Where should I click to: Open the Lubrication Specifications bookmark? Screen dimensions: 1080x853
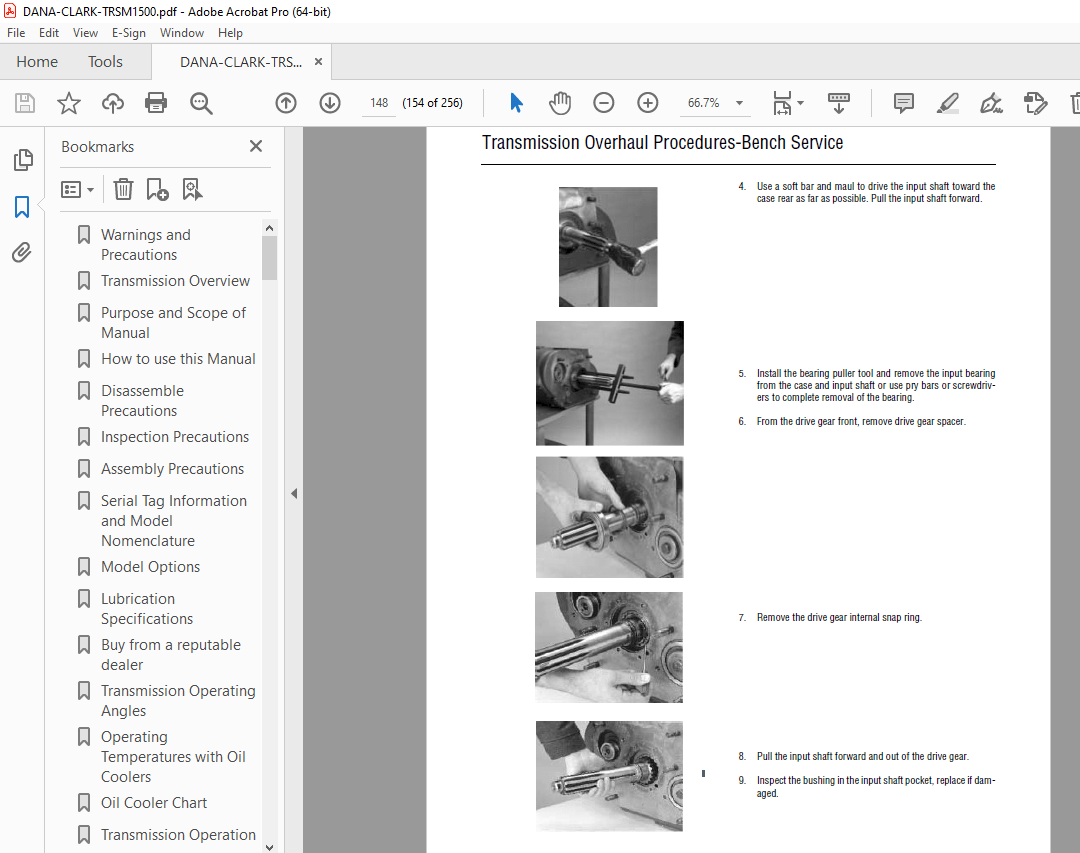point(146,608)
